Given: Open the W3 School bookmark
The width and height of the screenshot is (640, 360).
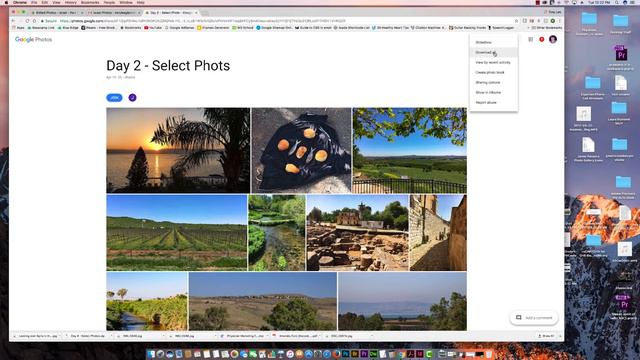Looking at the screenshot, I should 243,28.
